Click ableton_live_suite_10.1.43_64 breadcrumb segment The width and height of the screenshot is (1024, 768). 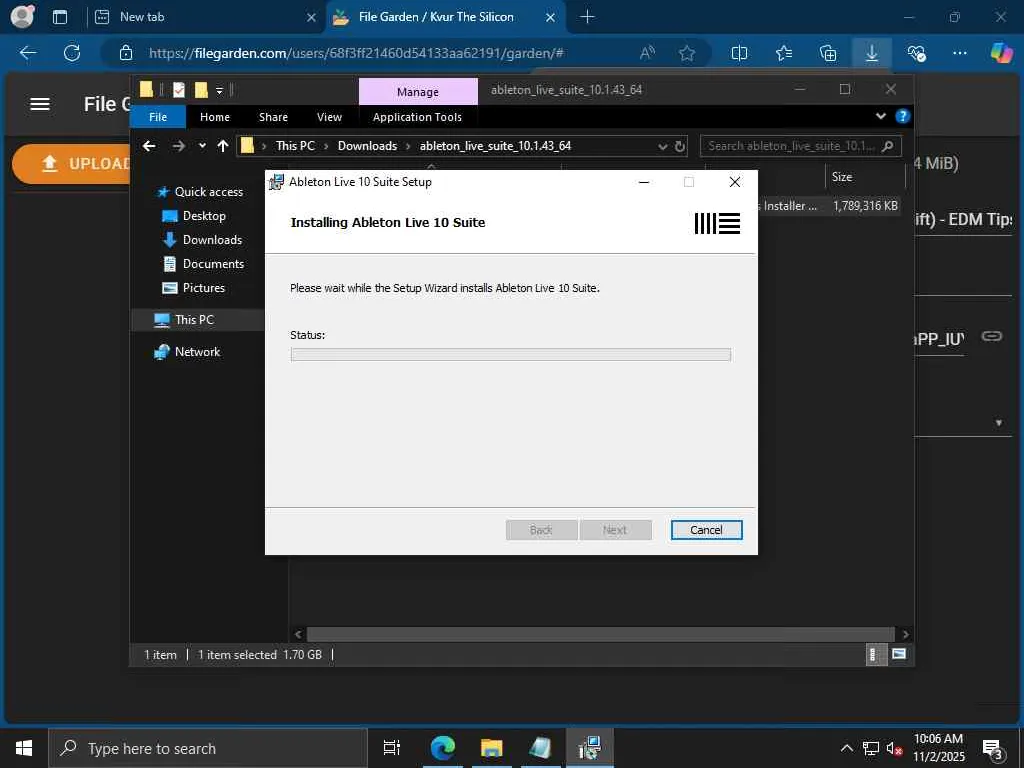[x=495, y=146]
